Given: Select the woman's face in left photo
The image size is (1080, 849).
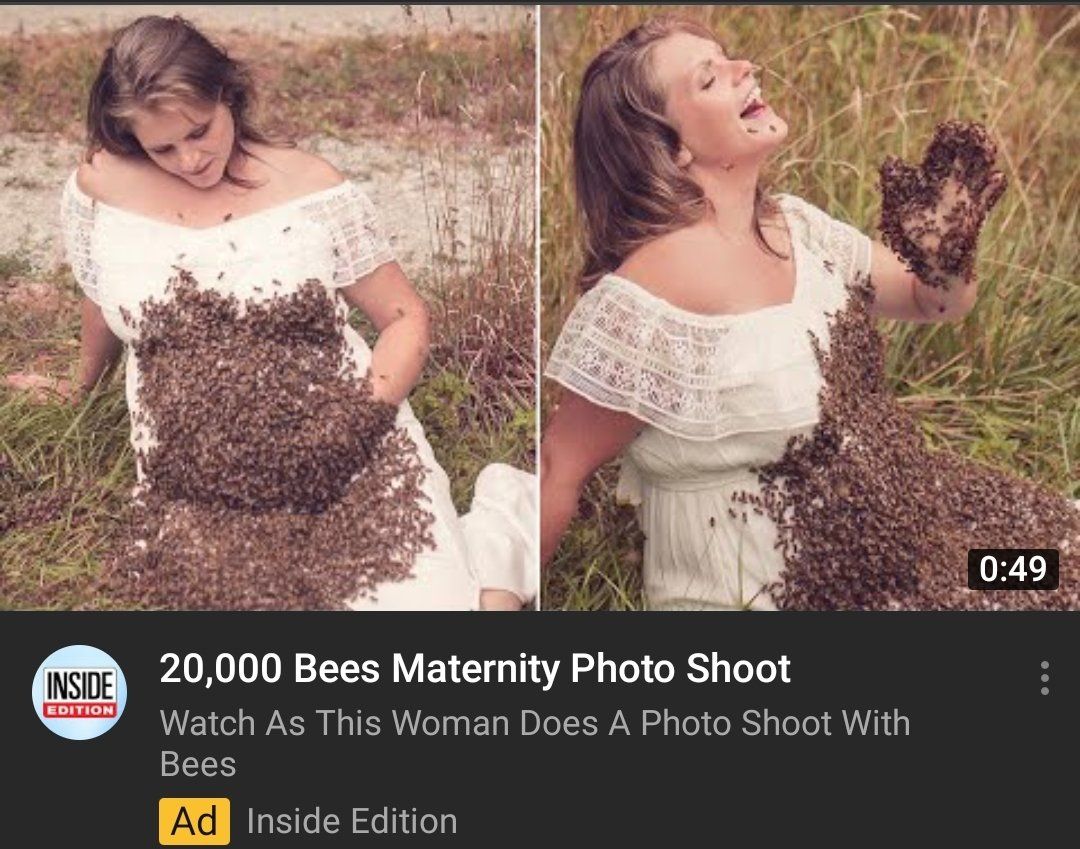Looking at the screenshot, I should tap(195, 130).
